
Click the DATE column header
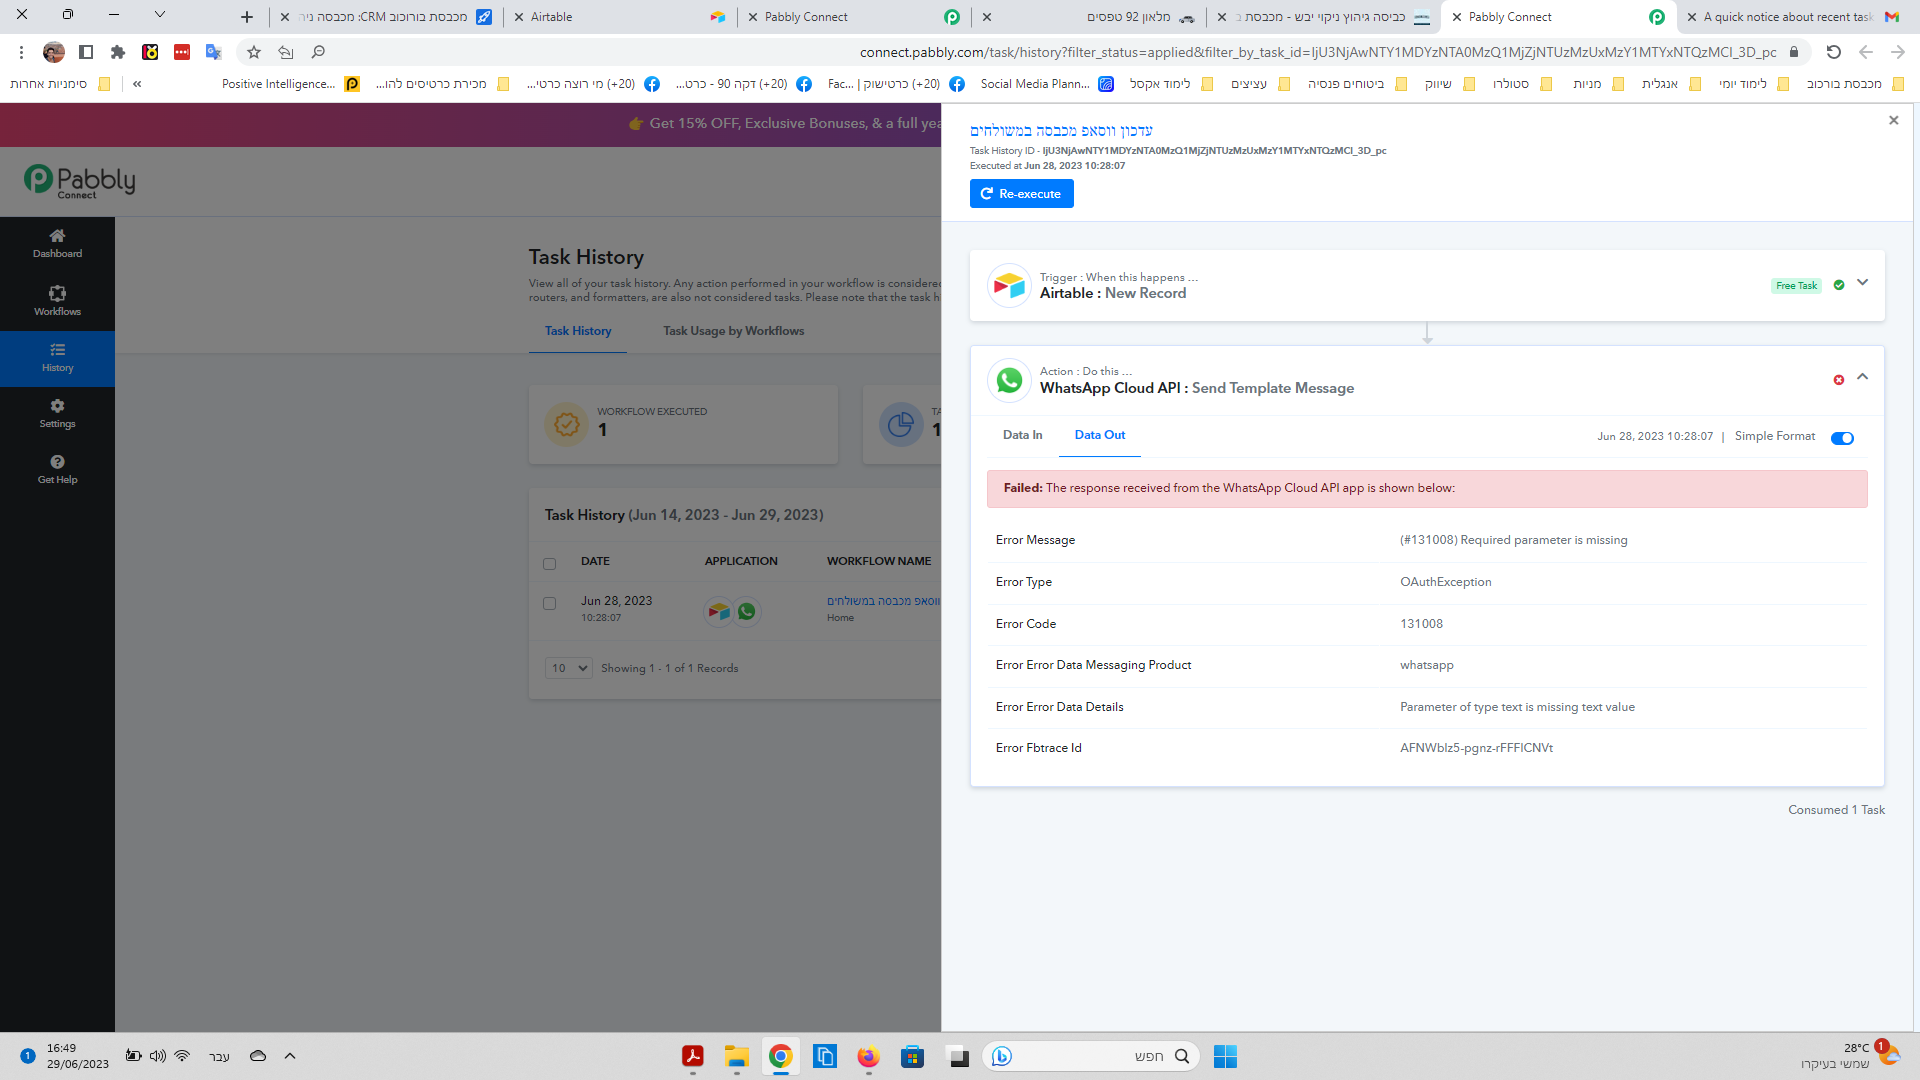[x=595, y=561]
